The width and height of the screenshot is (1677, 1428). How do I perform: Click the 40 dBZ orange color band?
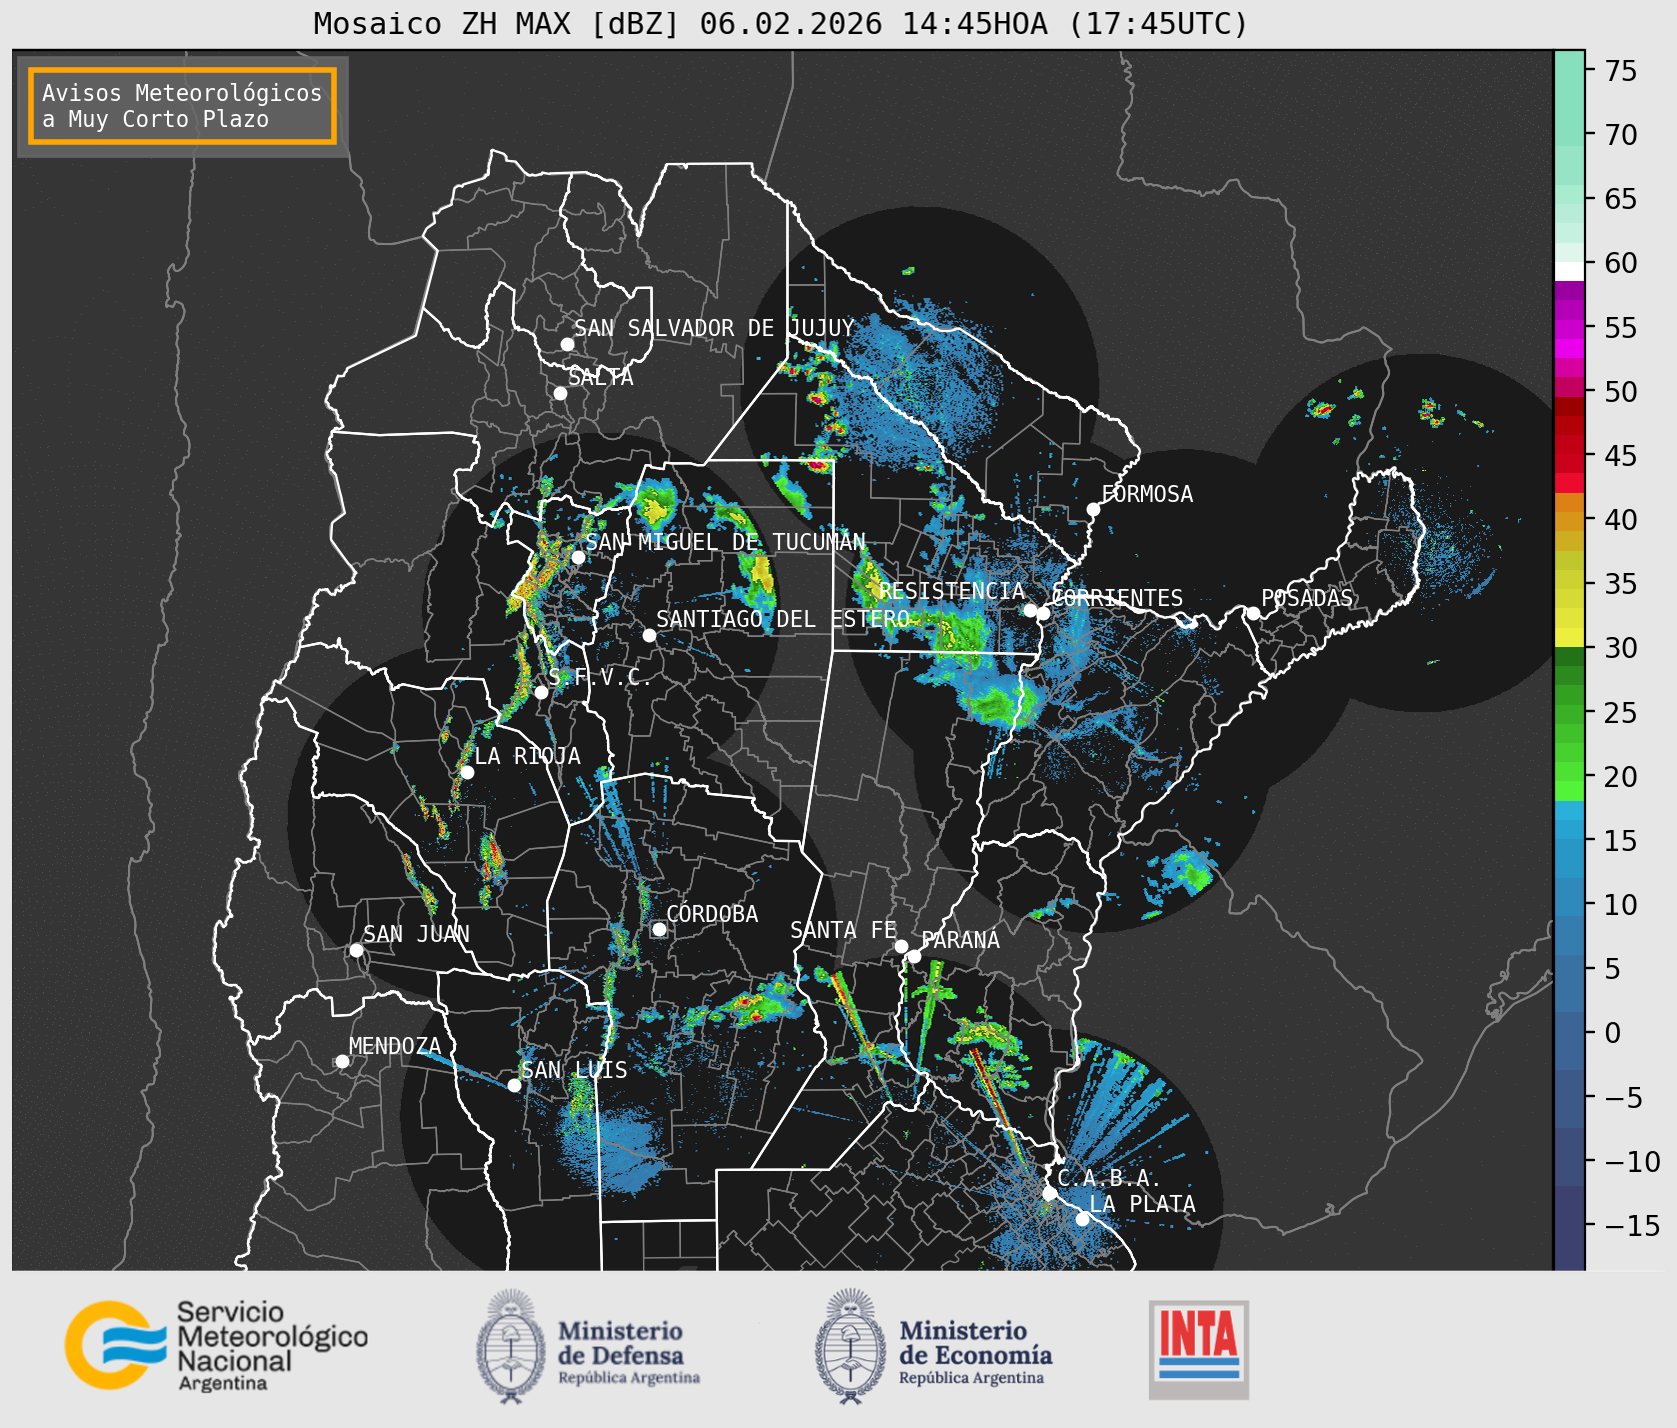[1569, 520]
